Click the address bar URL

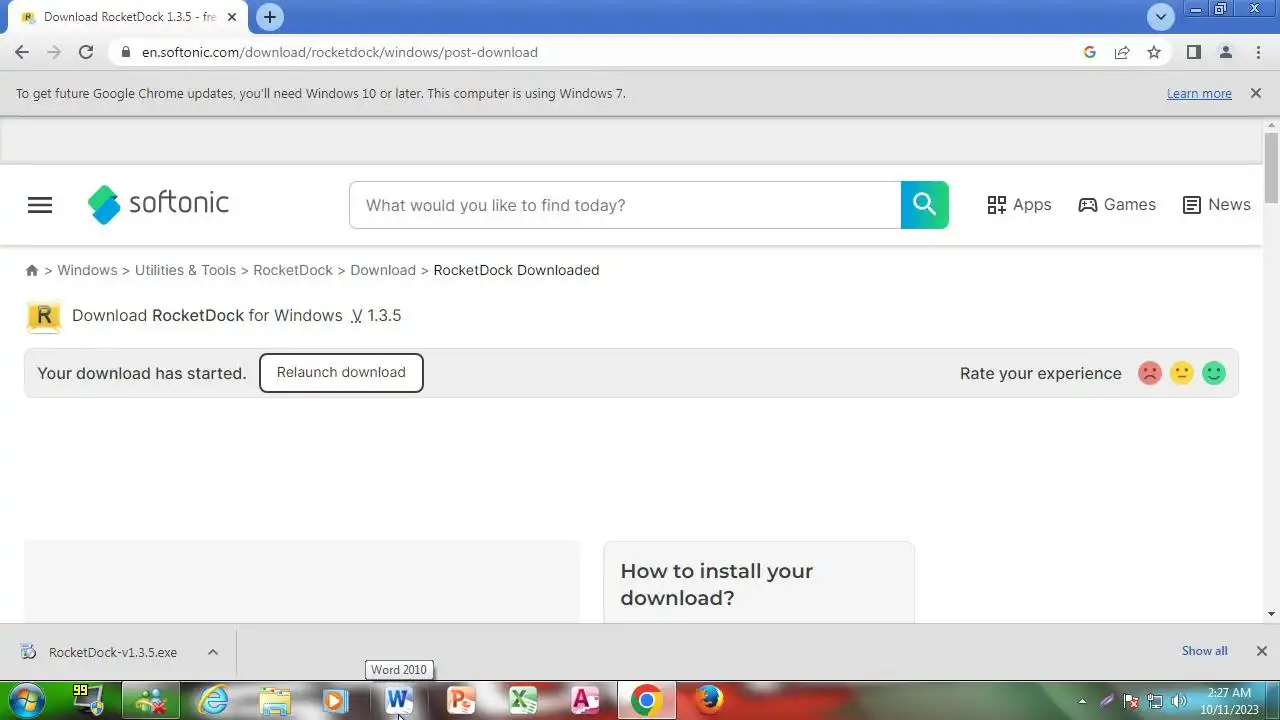point(340,52)
